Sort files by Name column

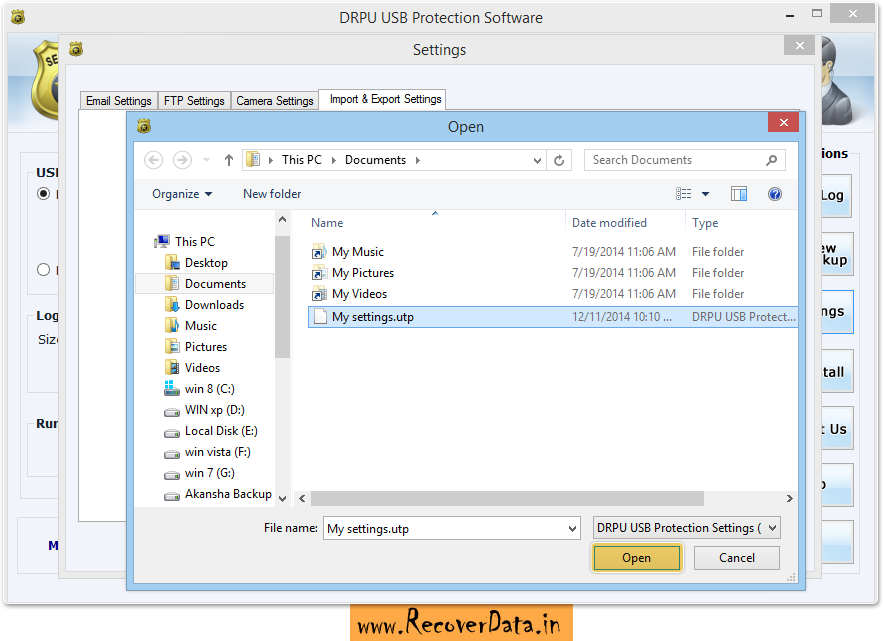point(327,222)
